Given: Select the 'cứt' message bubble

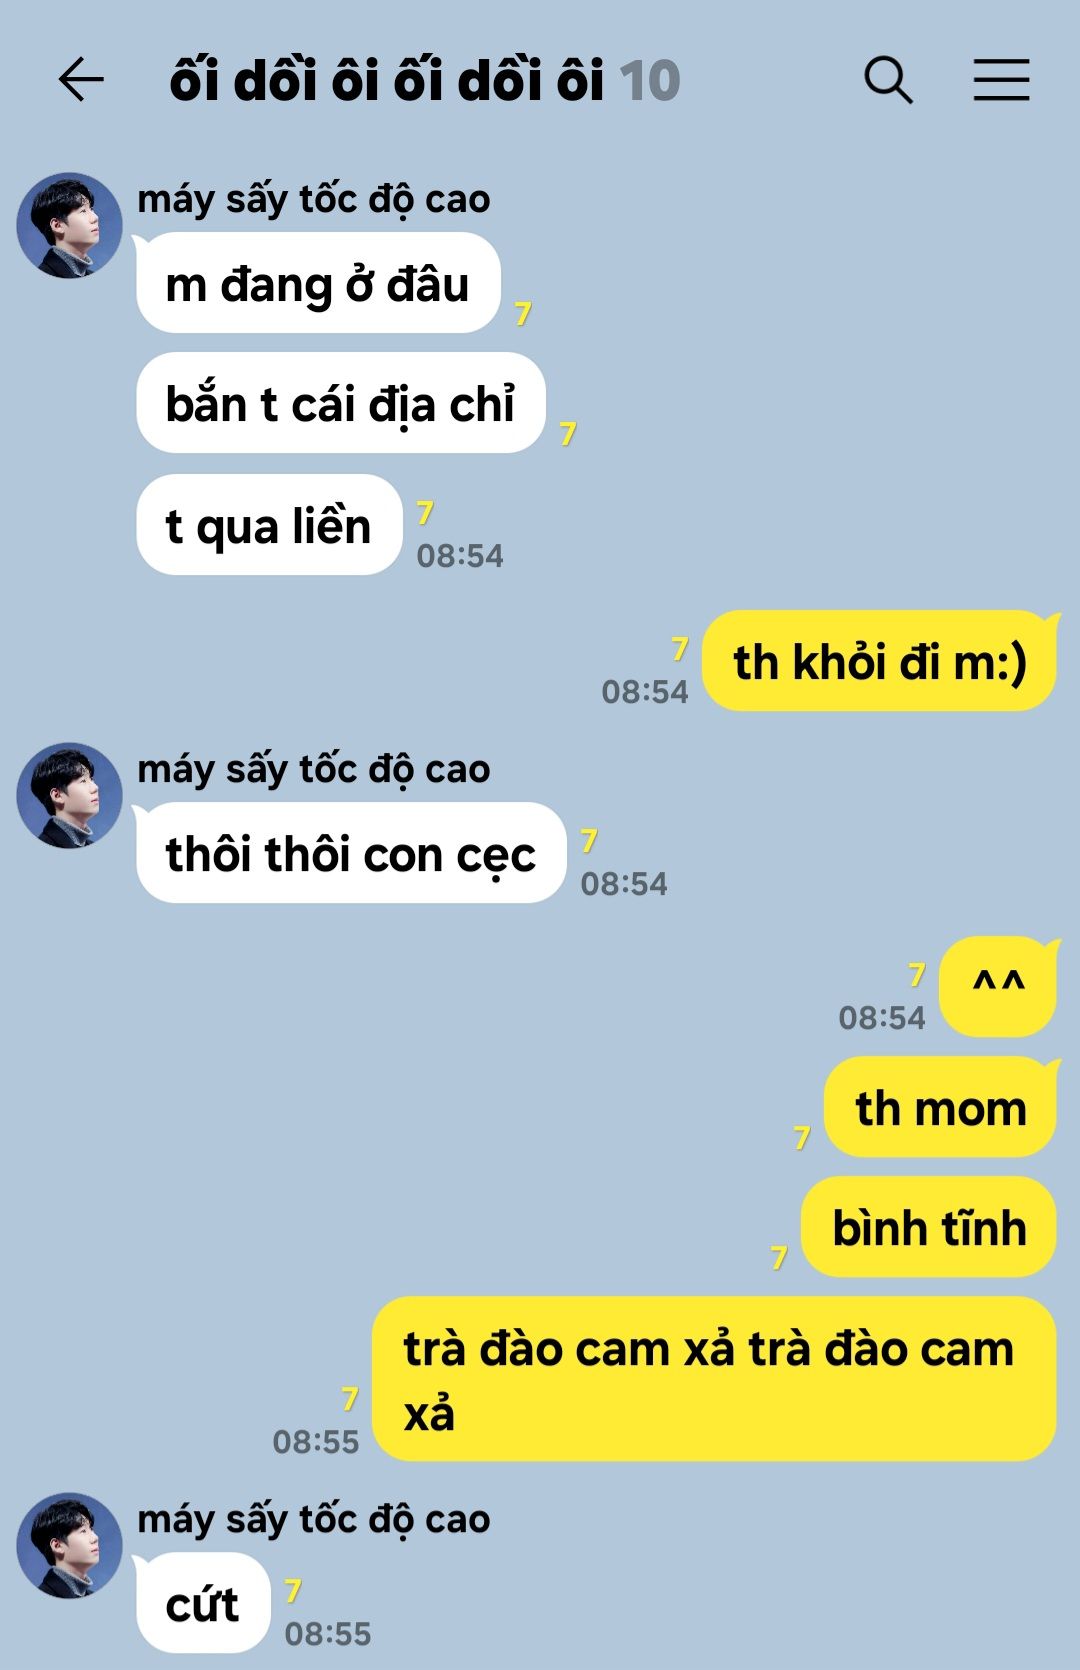Looking at the screenshot, I should 203,1603.
